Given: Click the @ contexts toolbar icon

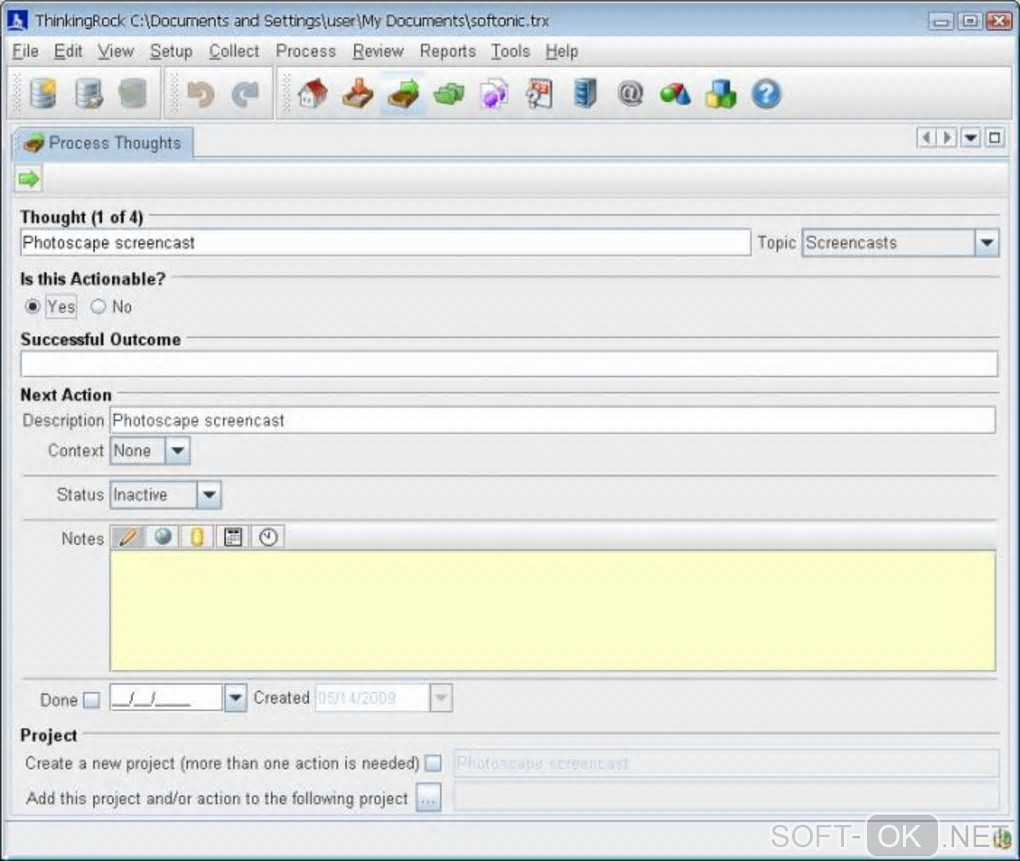Looking at the screenshot, I should point(630,94).
